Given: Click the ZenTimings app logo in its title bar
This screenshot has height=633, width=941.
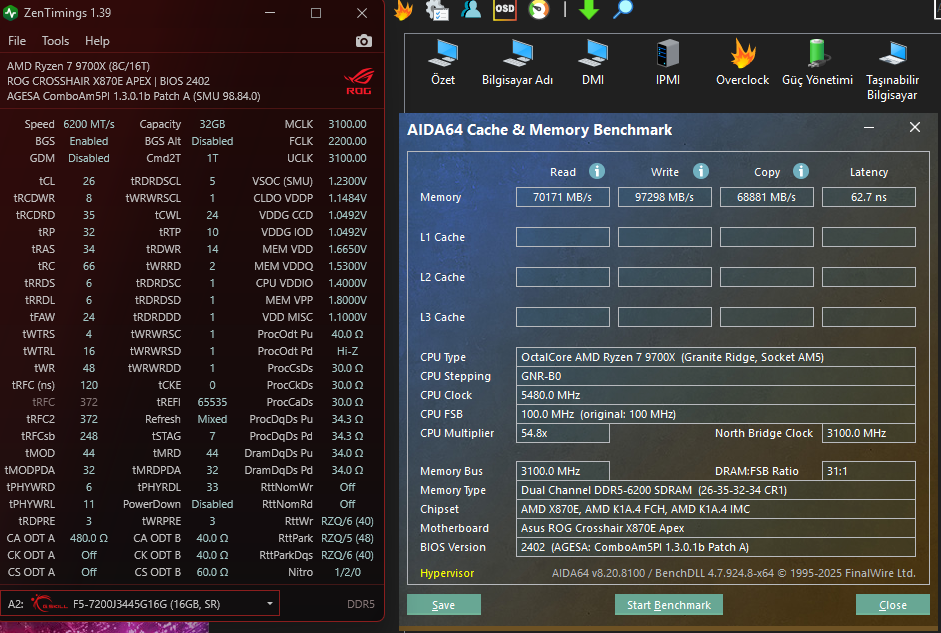Looking at the screenshot, I should click(x=11, y=13).
